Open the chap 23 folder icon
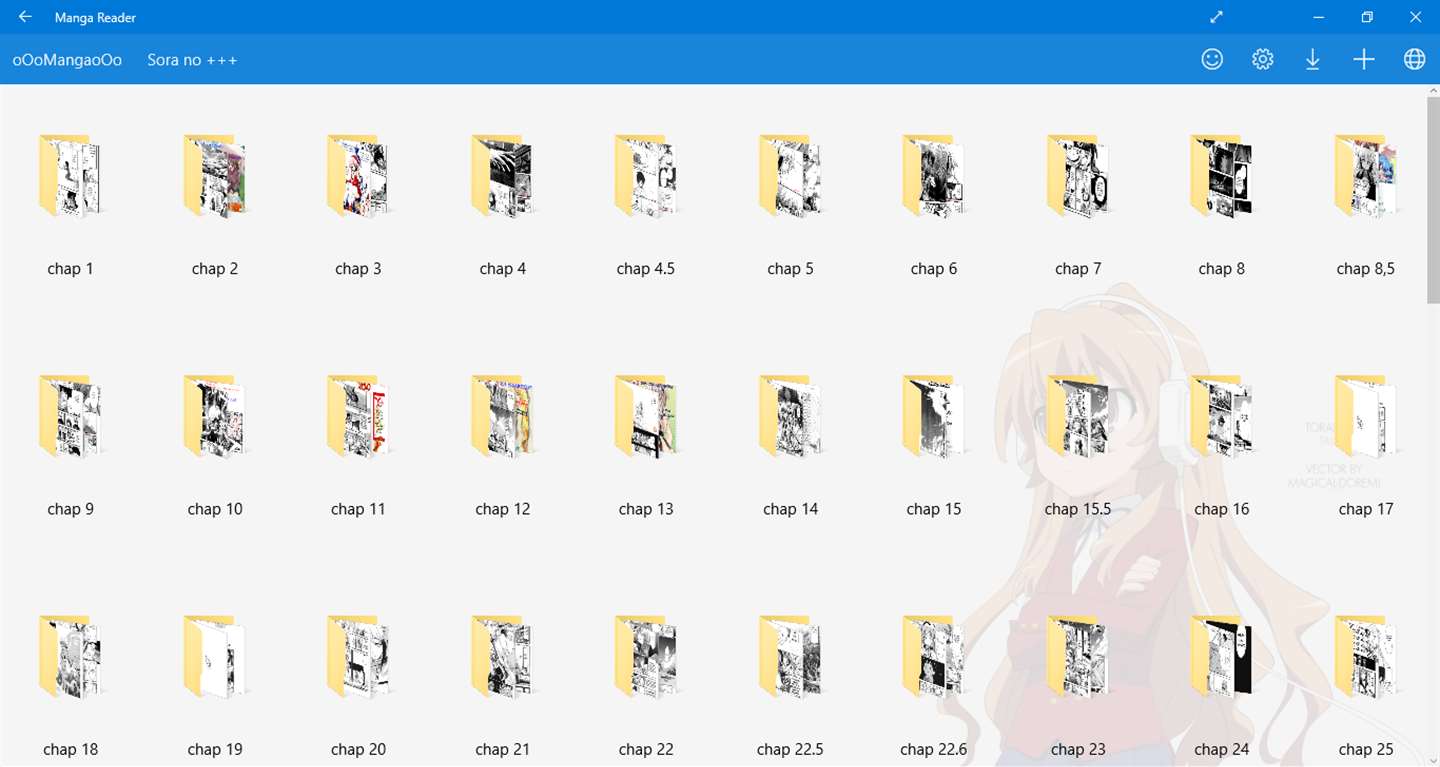Image resolution: width=1440 pixels, height=767 pixels. coord(1079,657)
